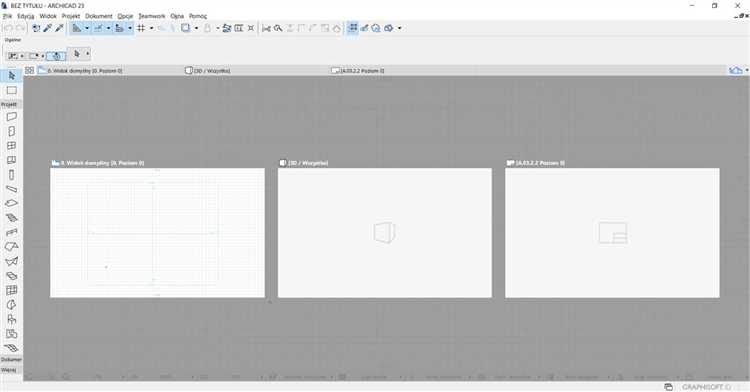The image size is (750, 392).
Task: Select the Railing tool
Action: (11, 232)
